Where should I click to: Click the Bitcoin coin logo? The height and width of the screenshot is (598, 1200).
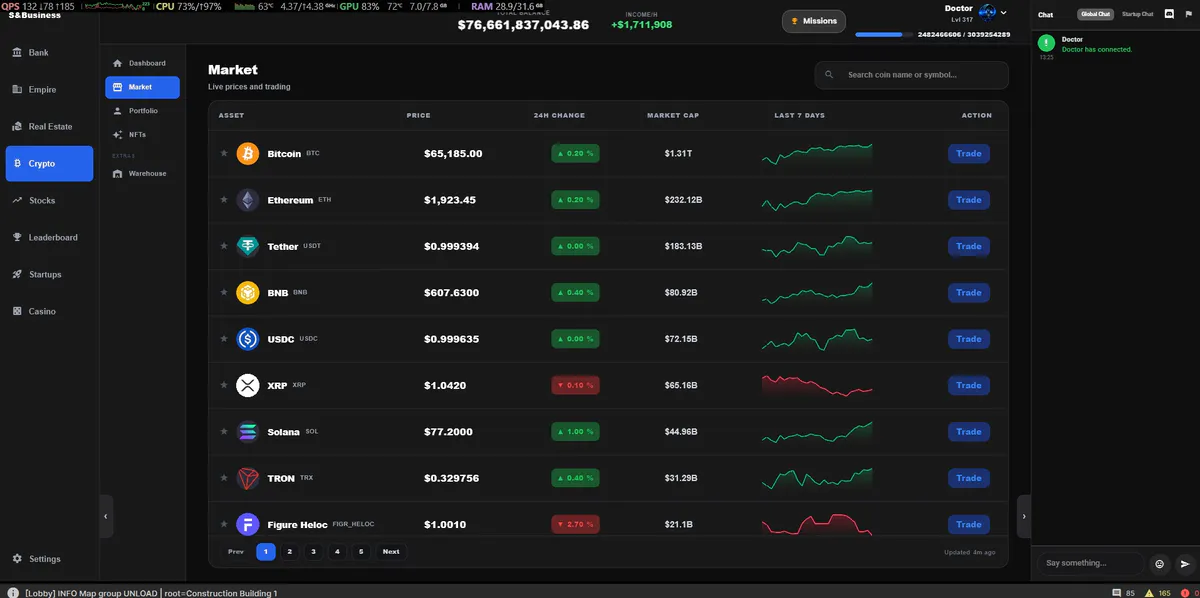pos(247,154)
